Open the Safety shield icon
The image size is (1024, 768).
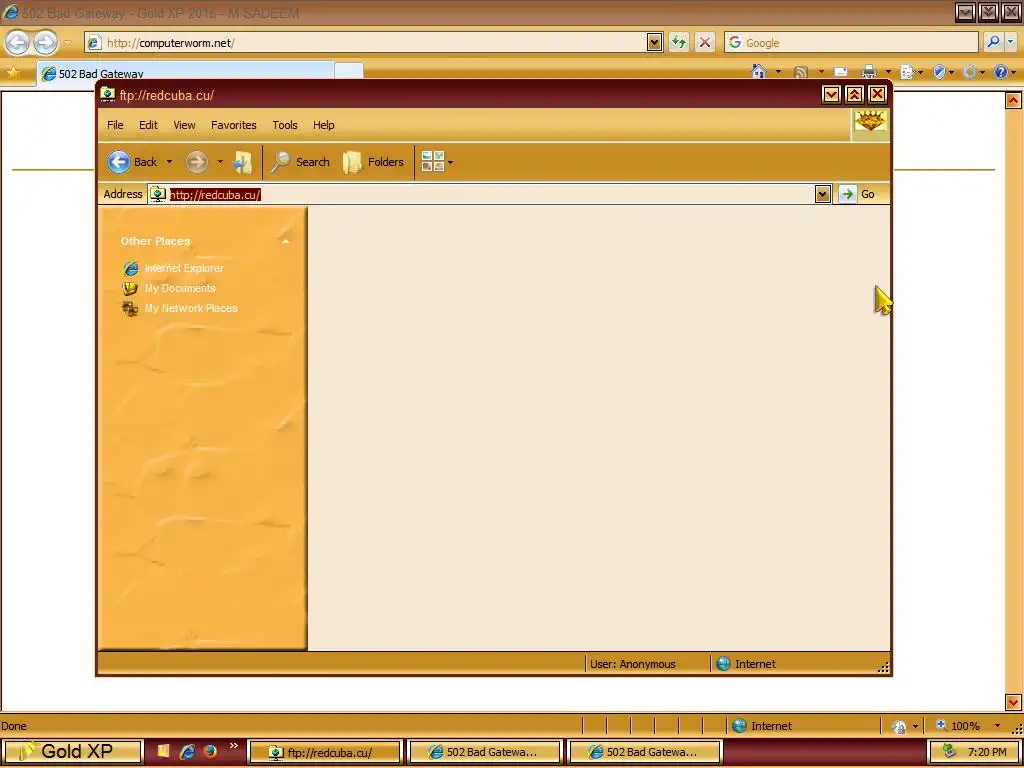tap(939, 72)
